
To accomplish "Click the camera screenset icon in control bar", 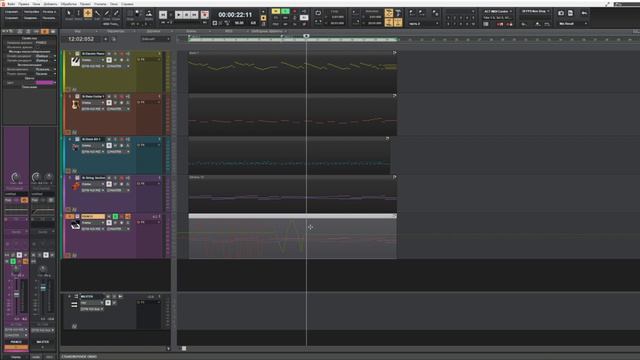I will pyautogui.click(x=561, y=13).
